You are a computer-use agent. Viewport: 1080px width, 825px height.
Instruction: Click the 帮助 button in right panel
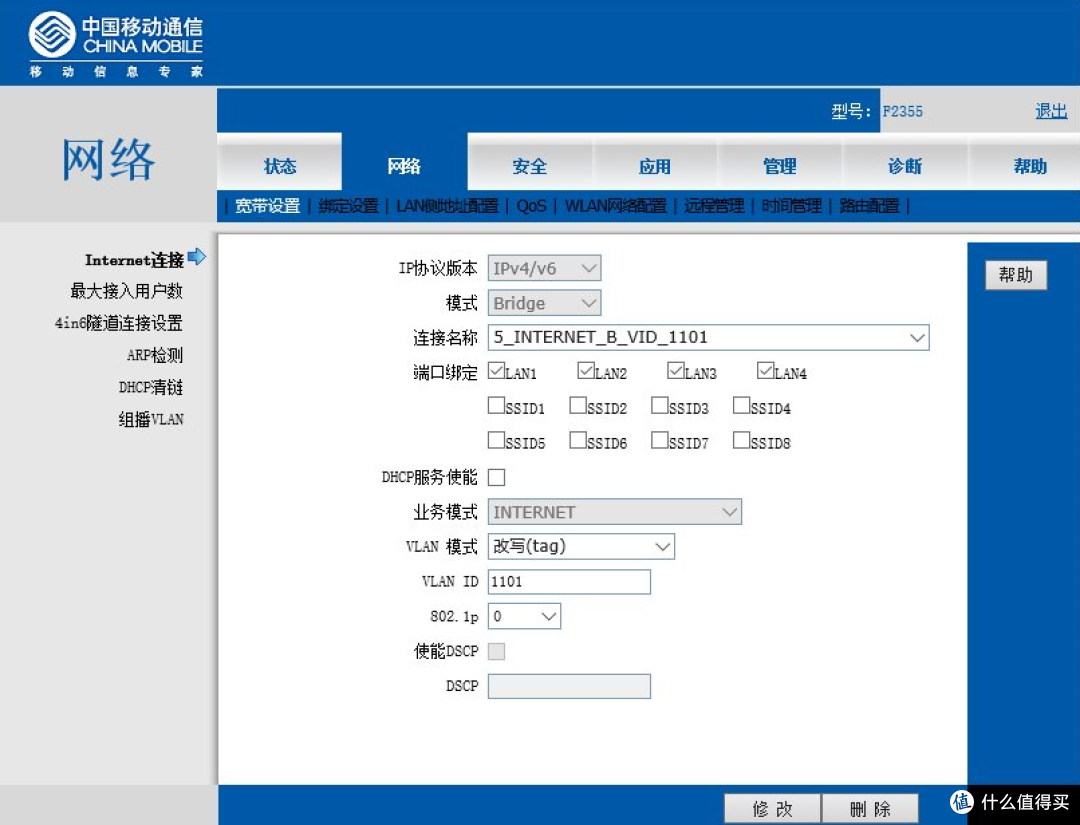coord(1016,275)
